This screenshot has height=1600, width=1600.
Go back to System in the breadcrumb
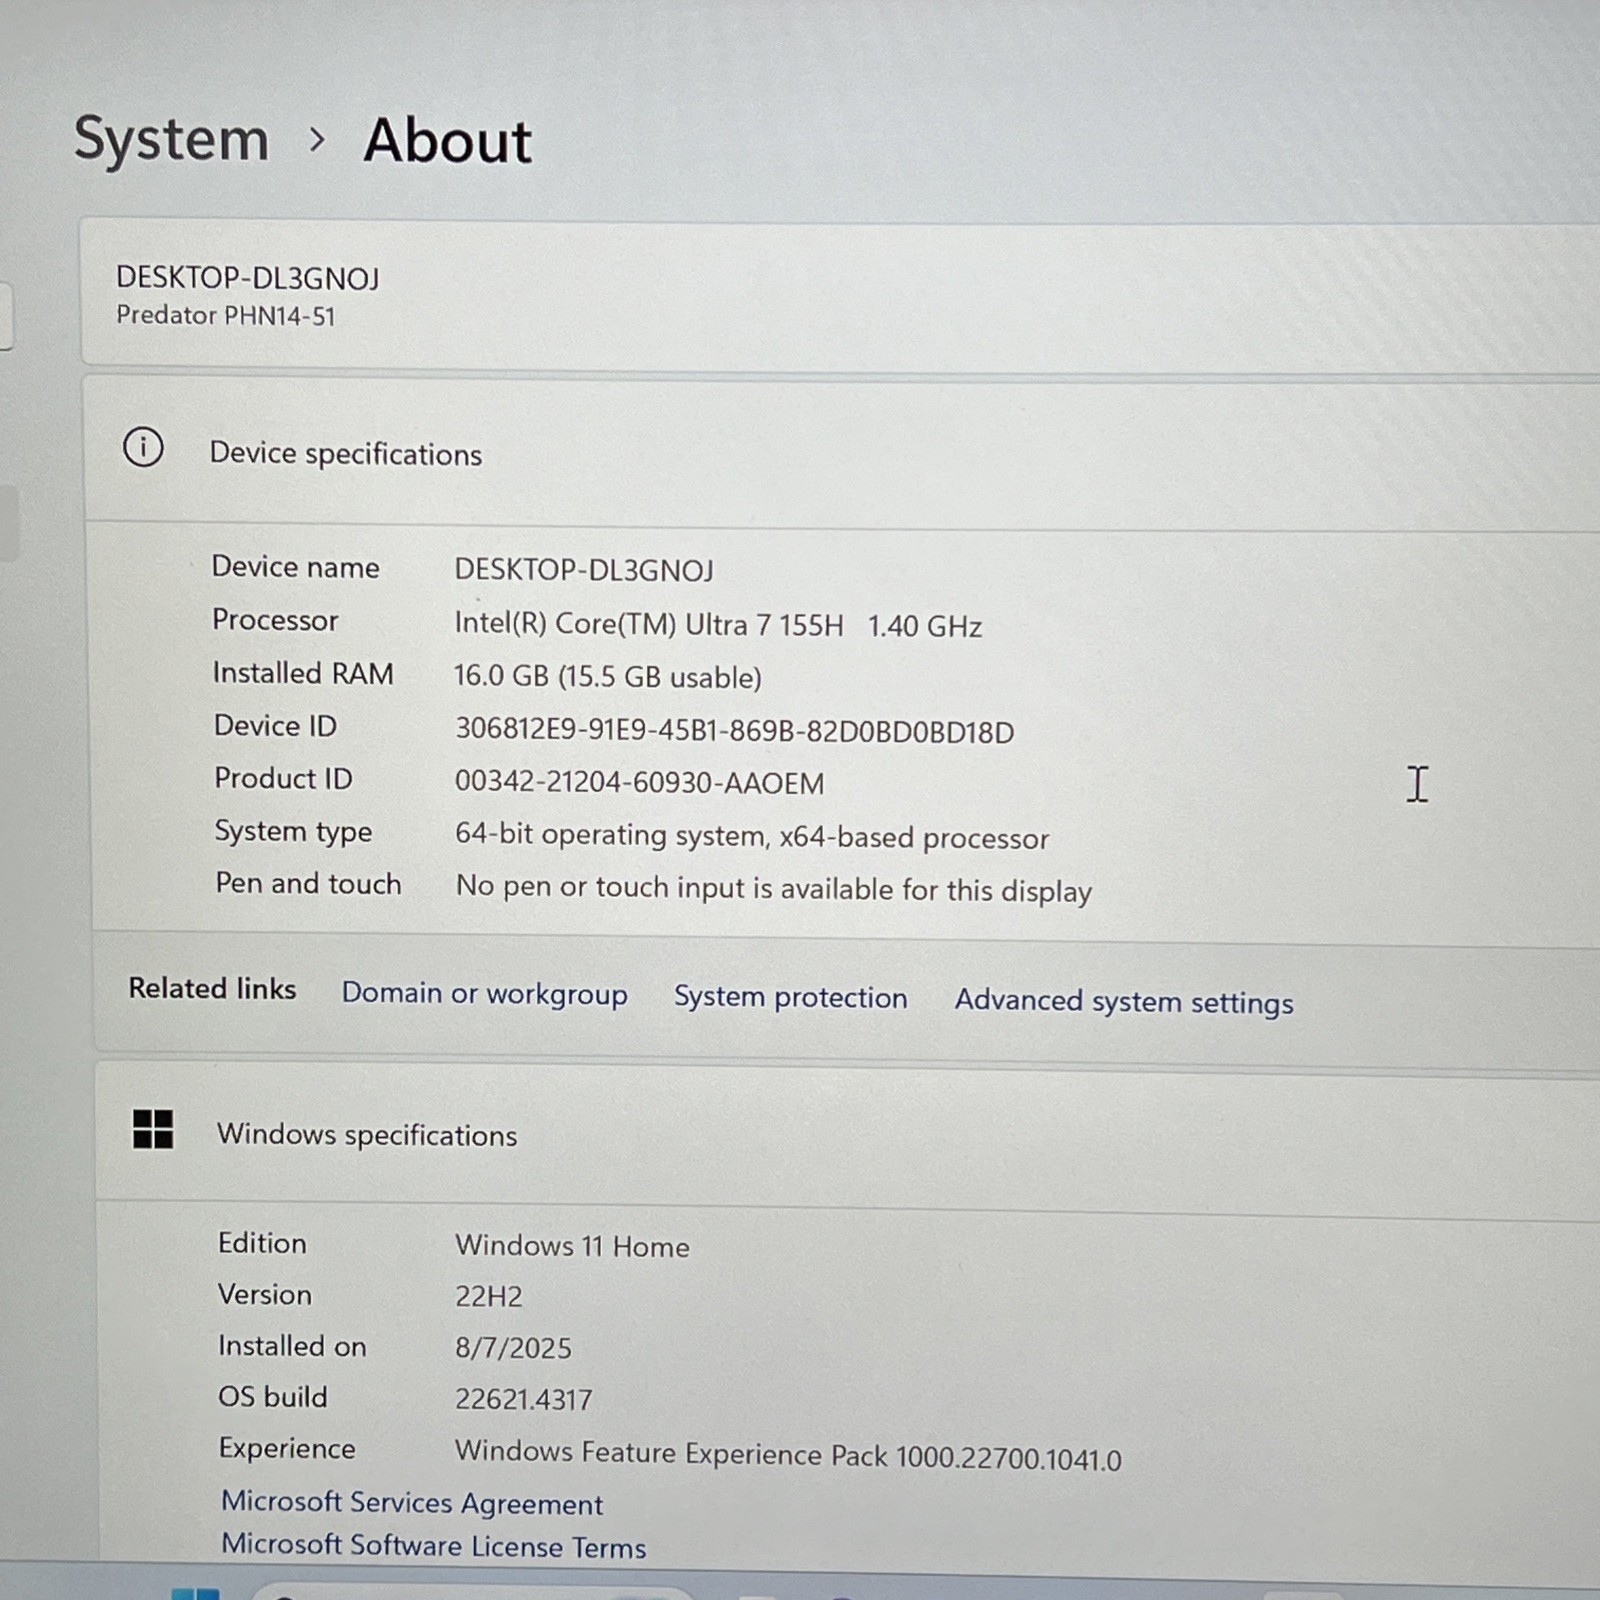click(171, 138)
